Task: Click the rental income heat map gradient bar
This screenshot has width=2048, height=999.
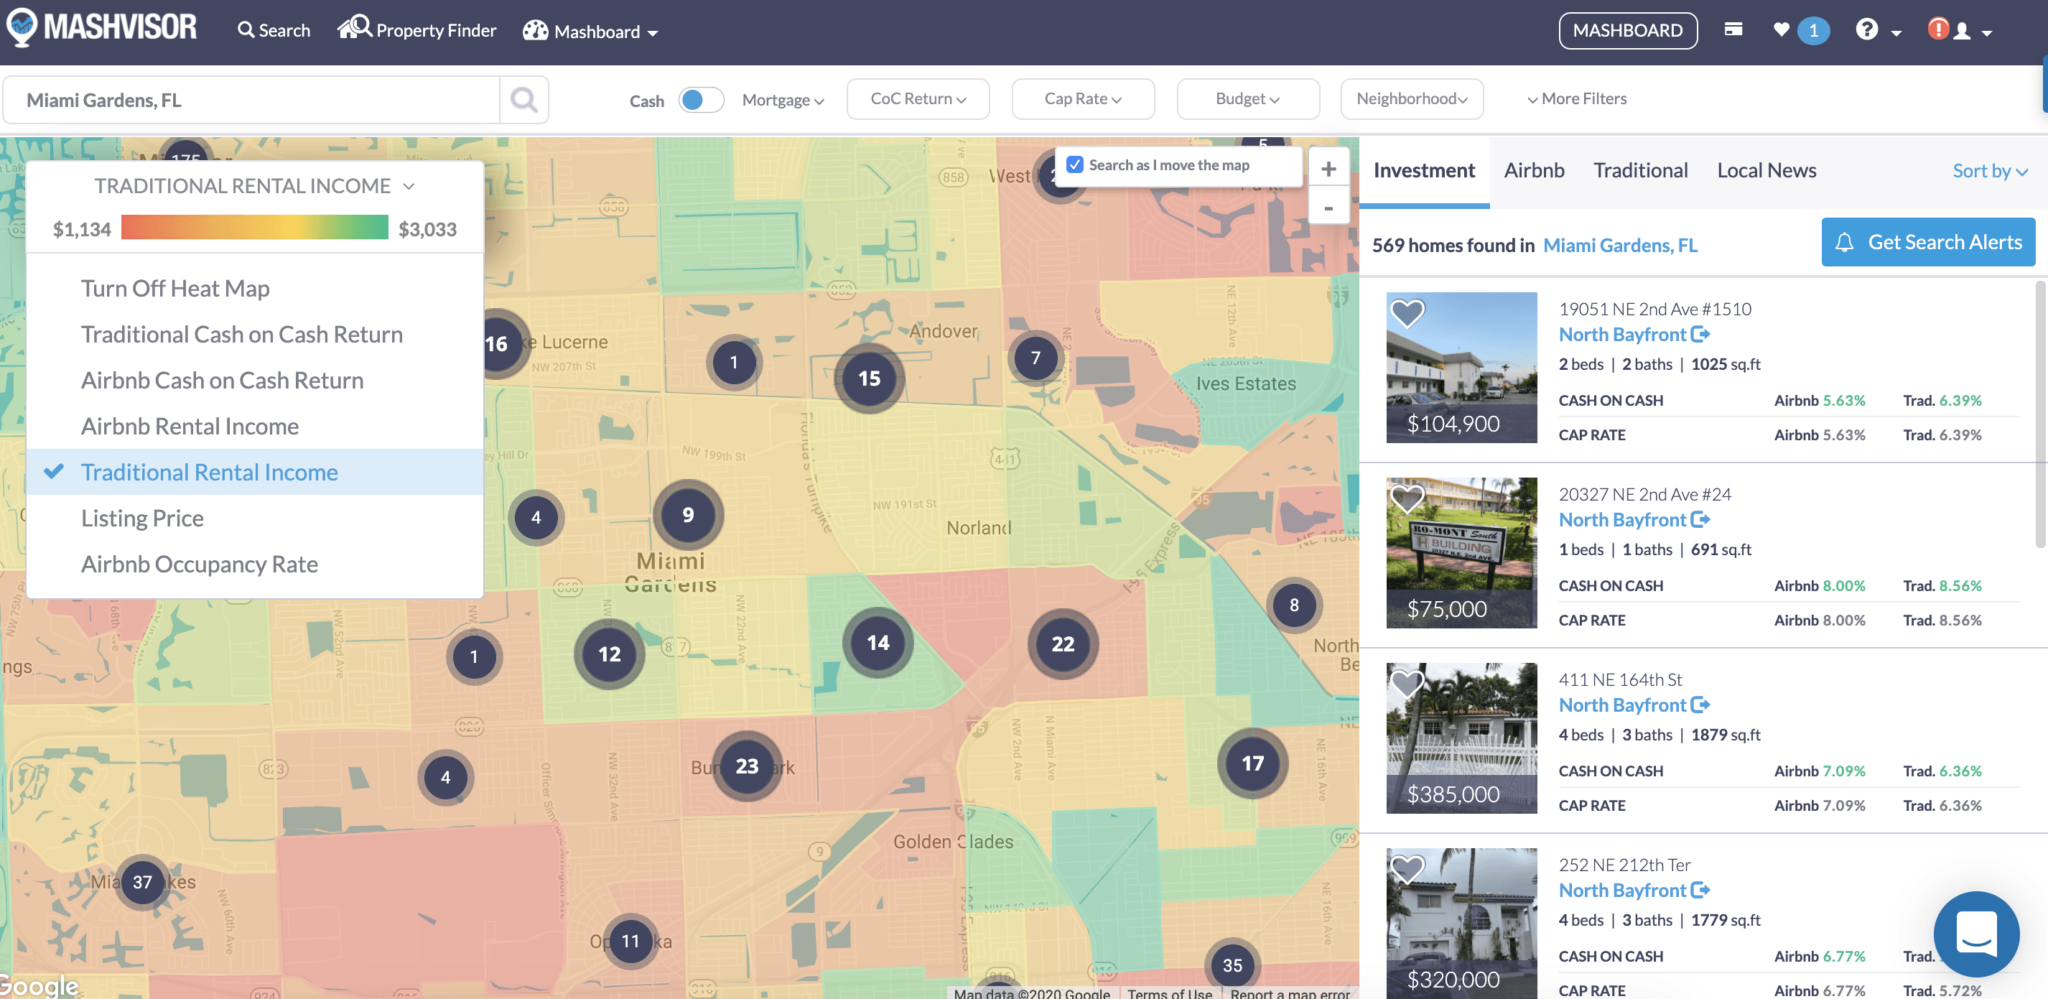Action: pyautogui.click(x=254, y=227)
